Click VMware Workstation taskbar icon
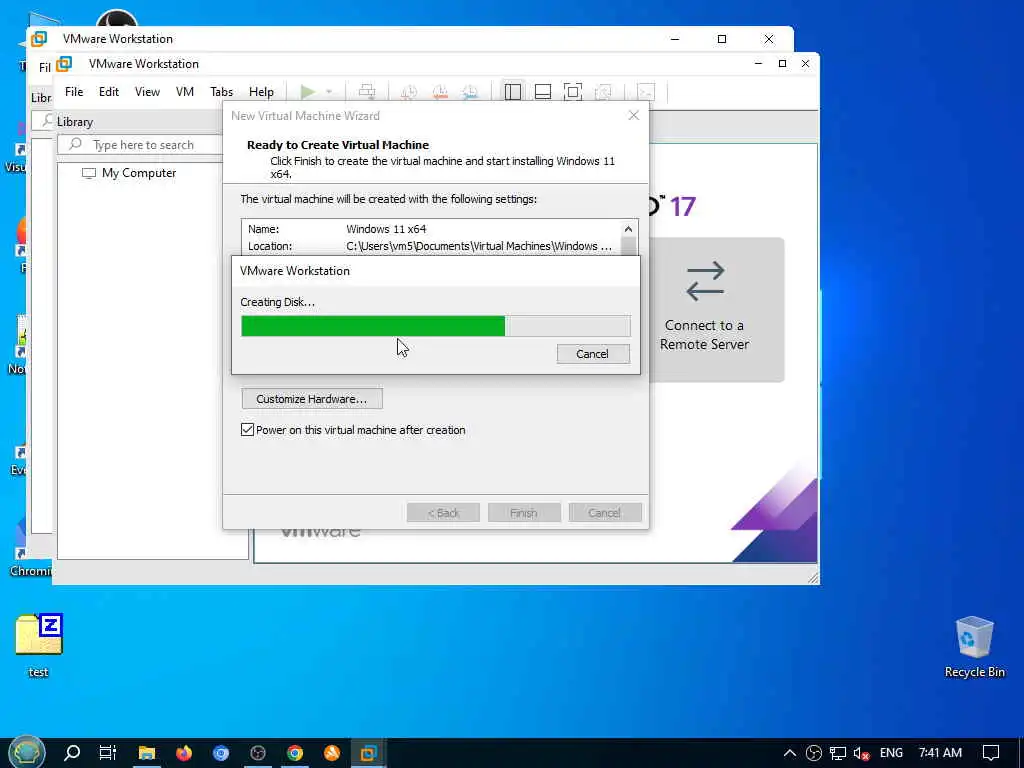This screenshot has width=1024, height=768. [x=368, y=753]
